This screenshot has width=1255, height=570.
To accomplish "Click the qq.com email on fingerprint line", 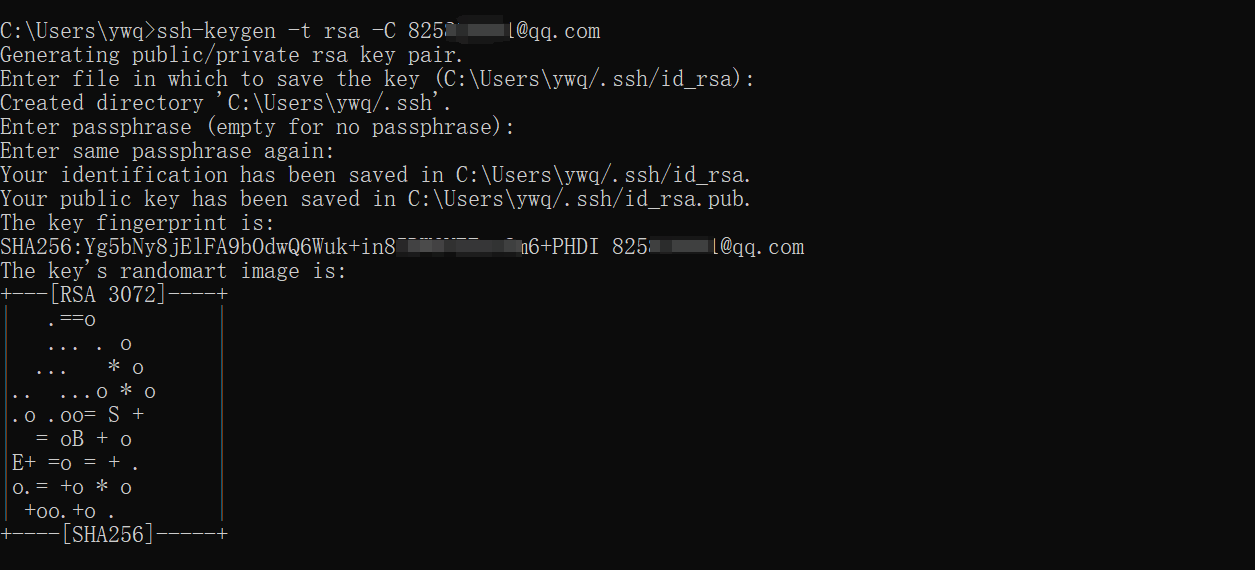I will click(708, 247).
